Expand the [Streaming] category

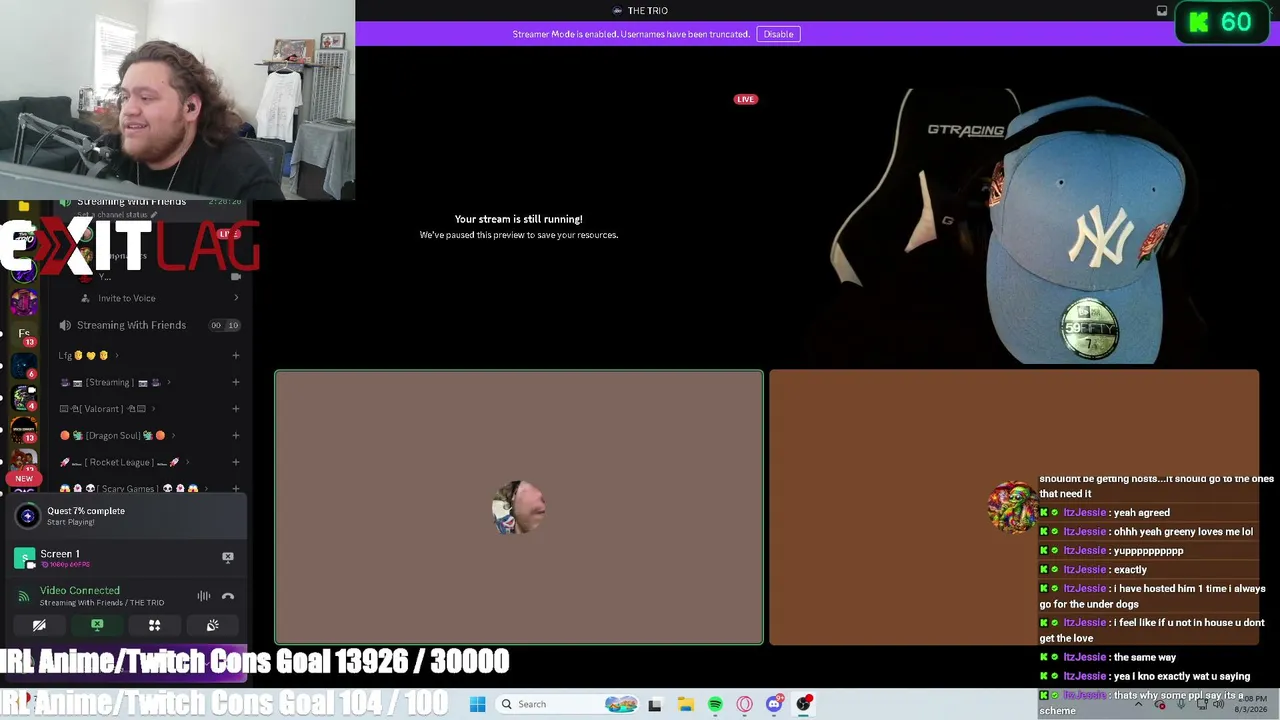115,382
